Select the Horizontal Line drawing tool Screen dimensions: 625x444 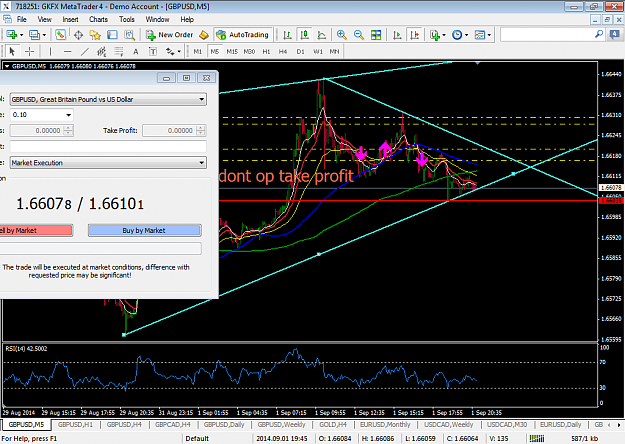click(67, 51)
